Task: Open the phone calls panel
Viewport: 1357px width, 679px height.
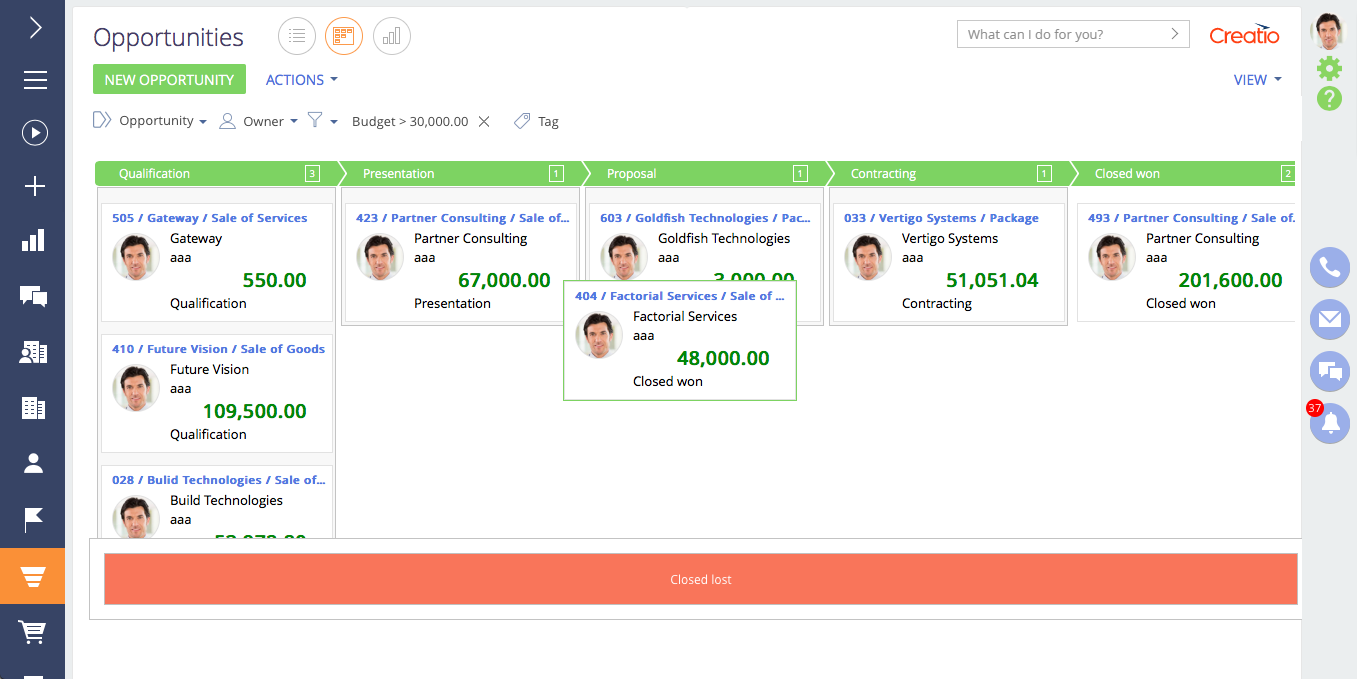Action: 1330,267
